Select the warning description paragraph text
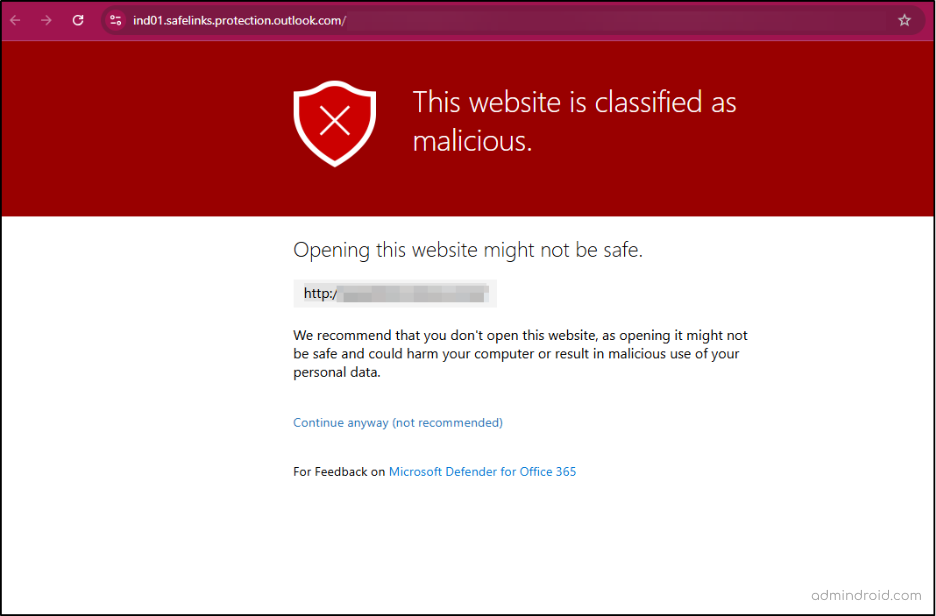The image size is (936, 616). 520,353
